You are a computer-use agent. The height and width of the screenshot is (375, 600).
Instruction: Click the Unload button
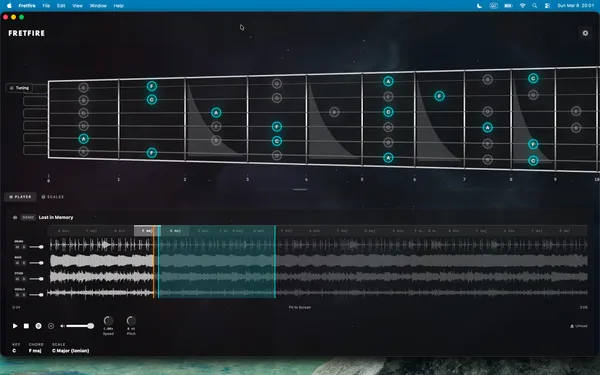(x=579, y=326)
